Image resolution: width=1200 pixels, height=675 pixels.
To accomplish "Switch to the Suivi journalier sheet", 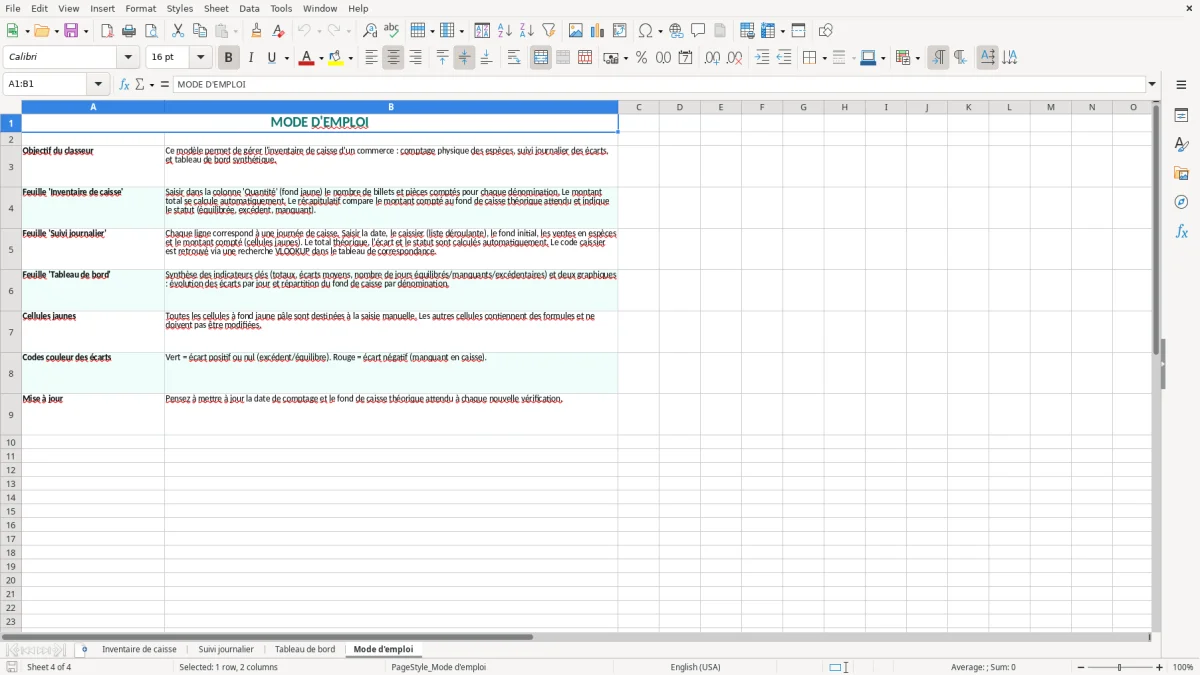I will pos(226,650).
